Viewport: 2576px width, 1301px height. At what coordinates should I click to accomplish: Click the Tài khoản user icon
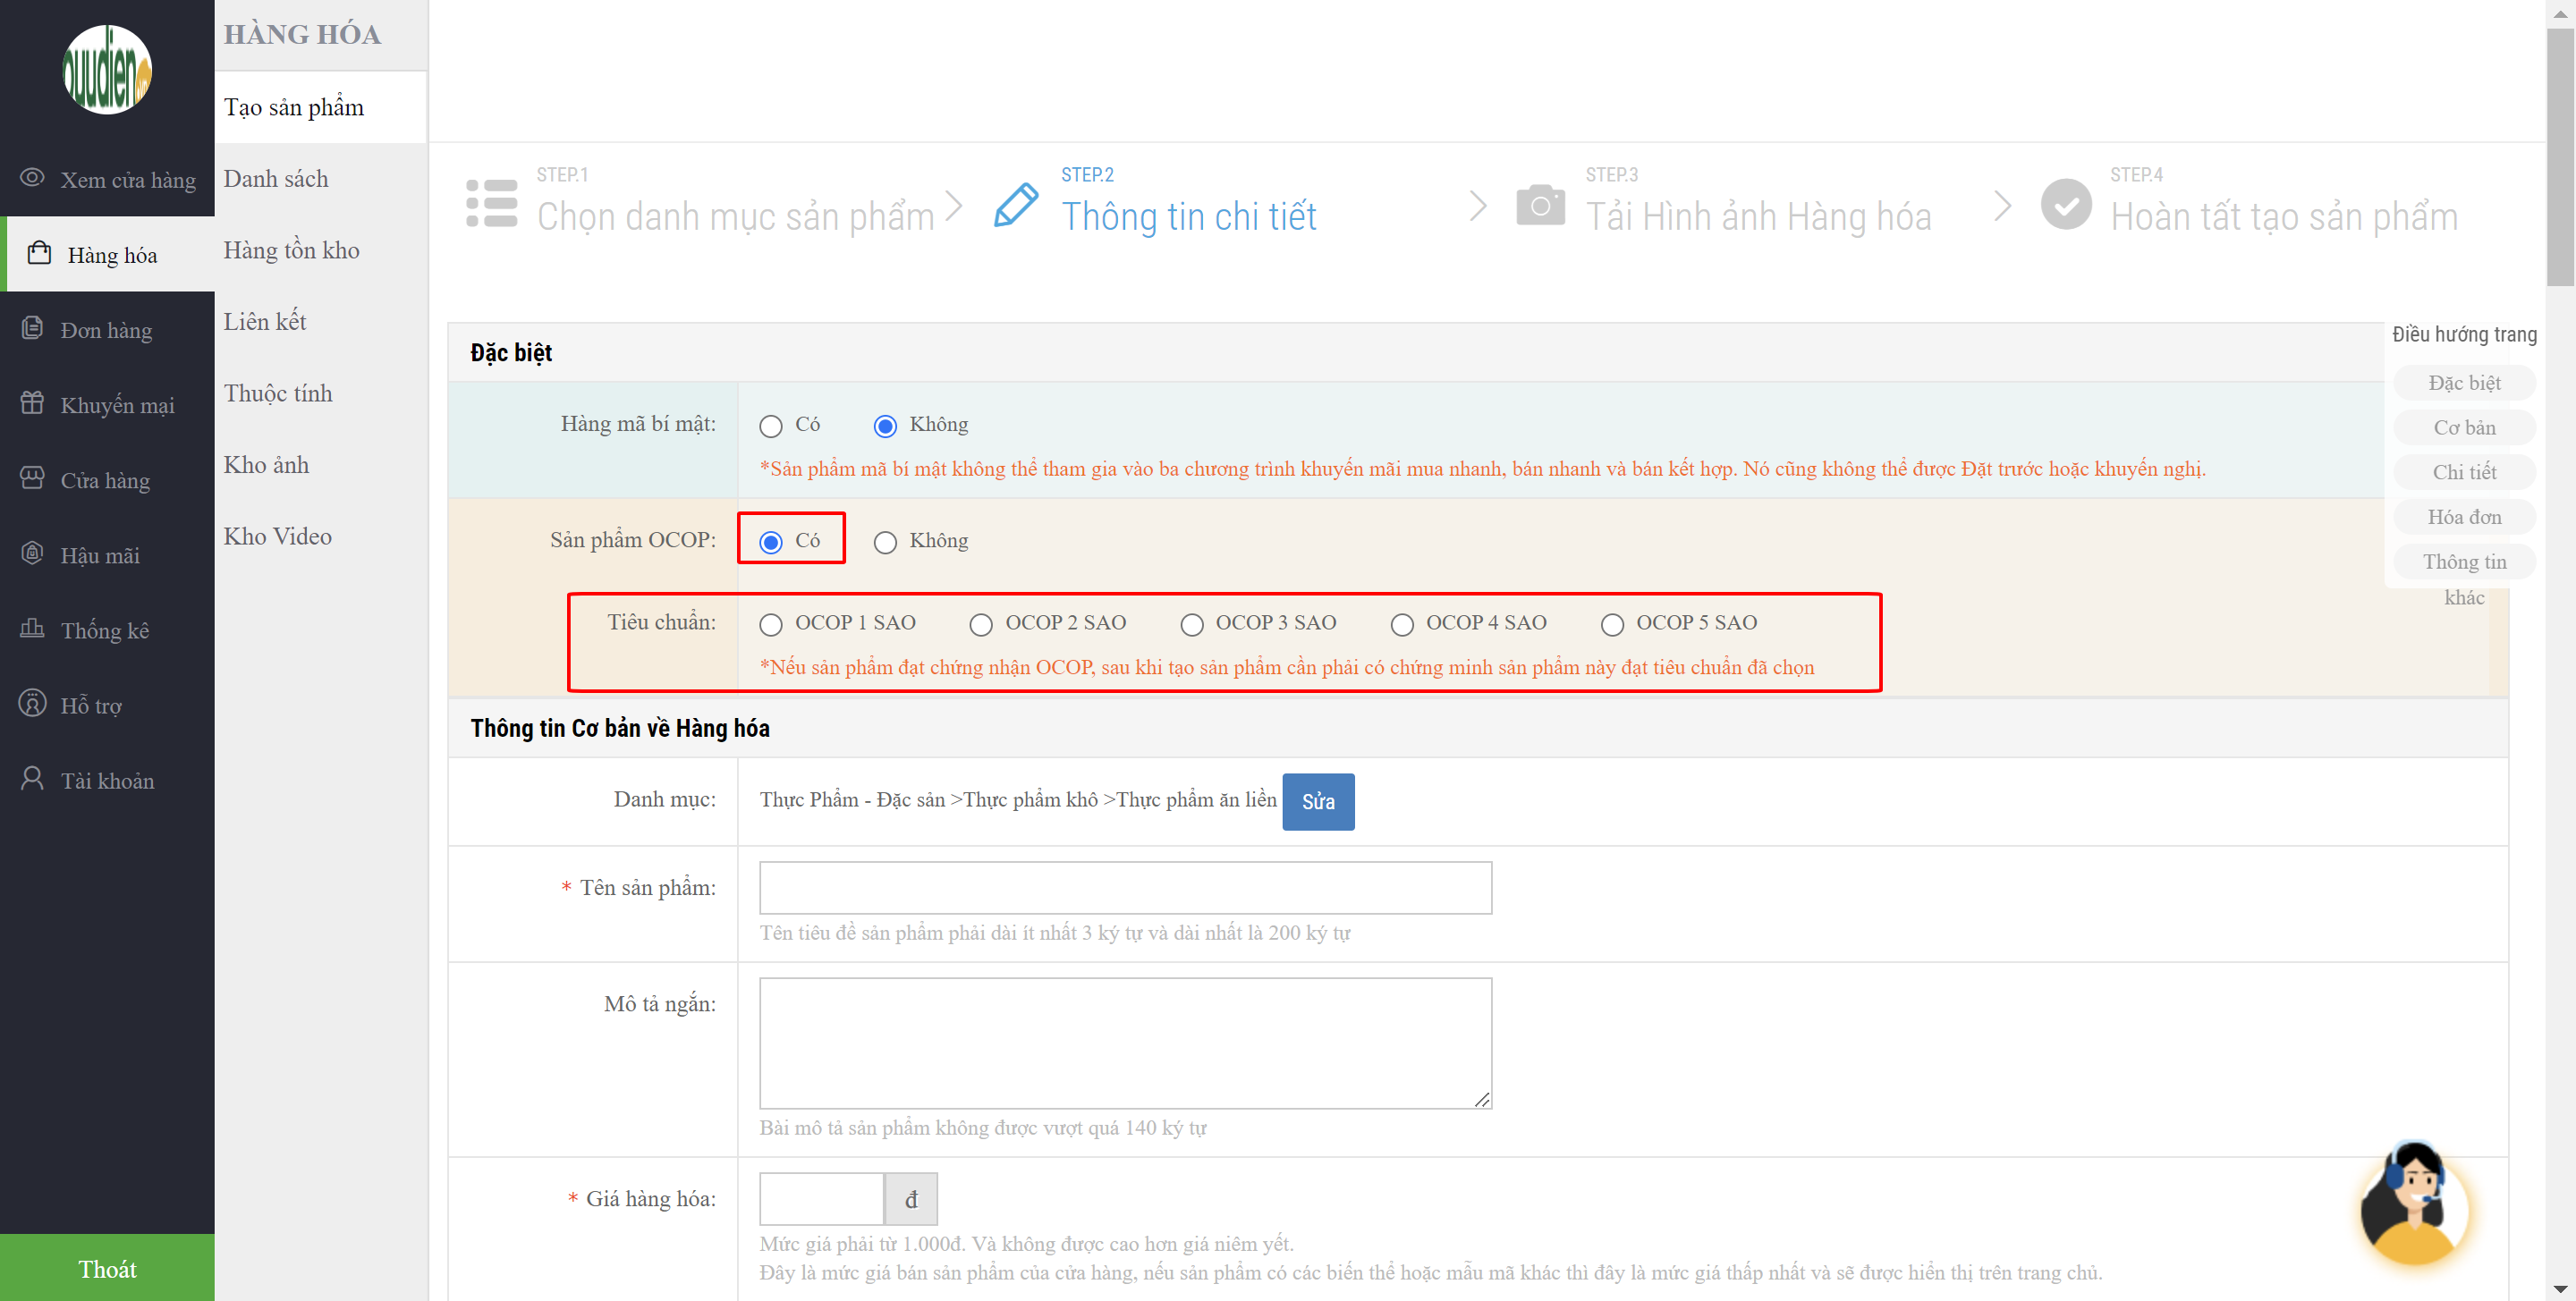pos(32,778)
